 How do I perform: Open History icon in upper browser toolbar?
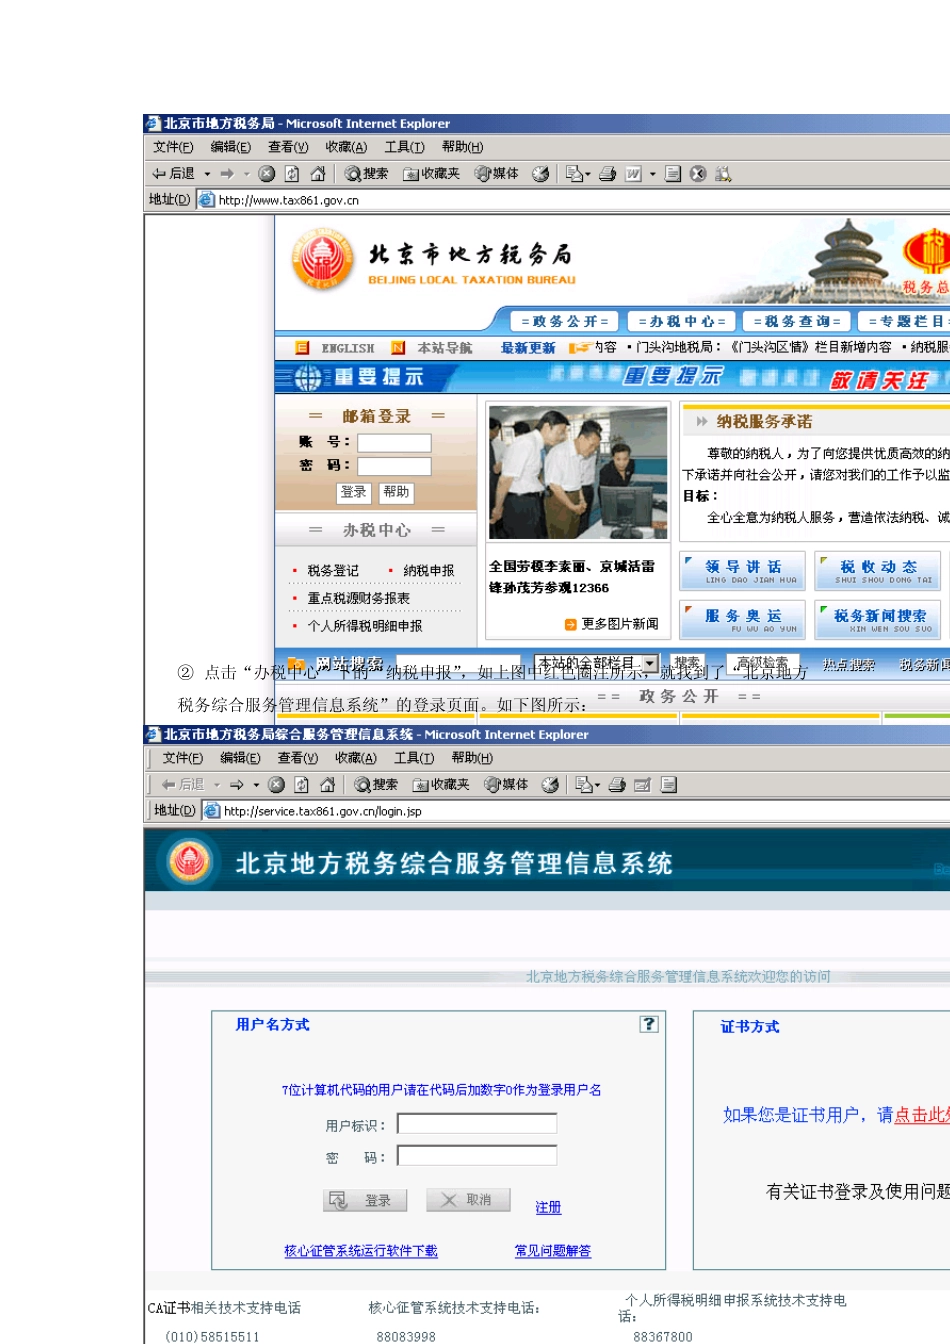[541, 174]
